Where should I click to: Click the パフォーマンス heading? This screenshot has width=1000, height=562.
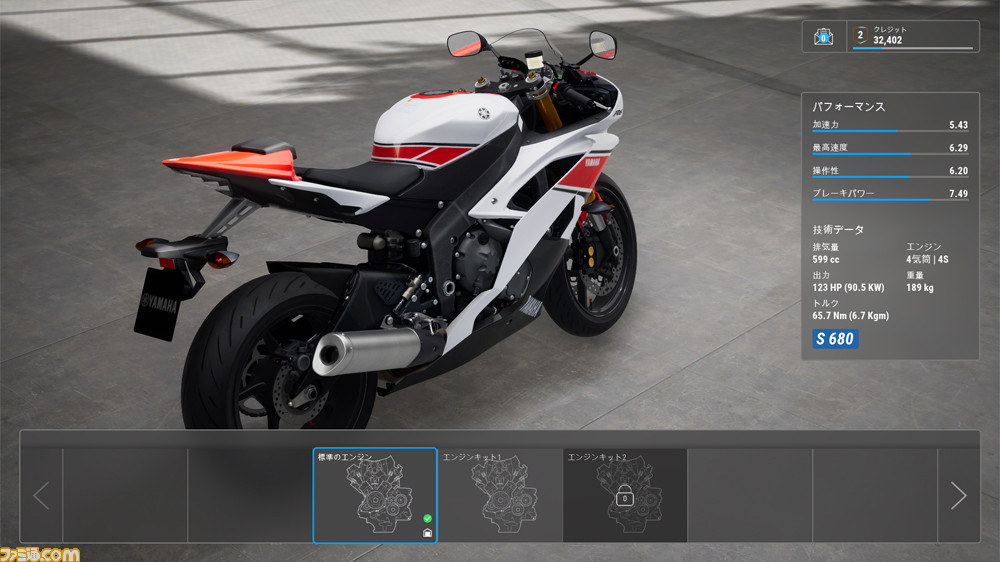pyautogui.click(x=848, y=107)
